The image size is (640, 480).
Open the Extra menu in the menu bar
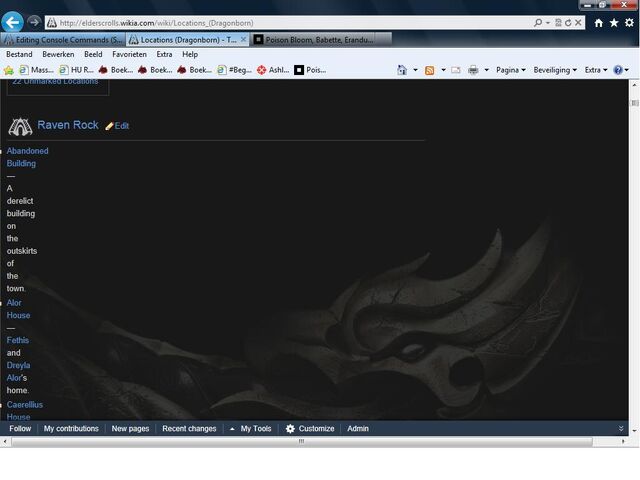pos(164,54)
